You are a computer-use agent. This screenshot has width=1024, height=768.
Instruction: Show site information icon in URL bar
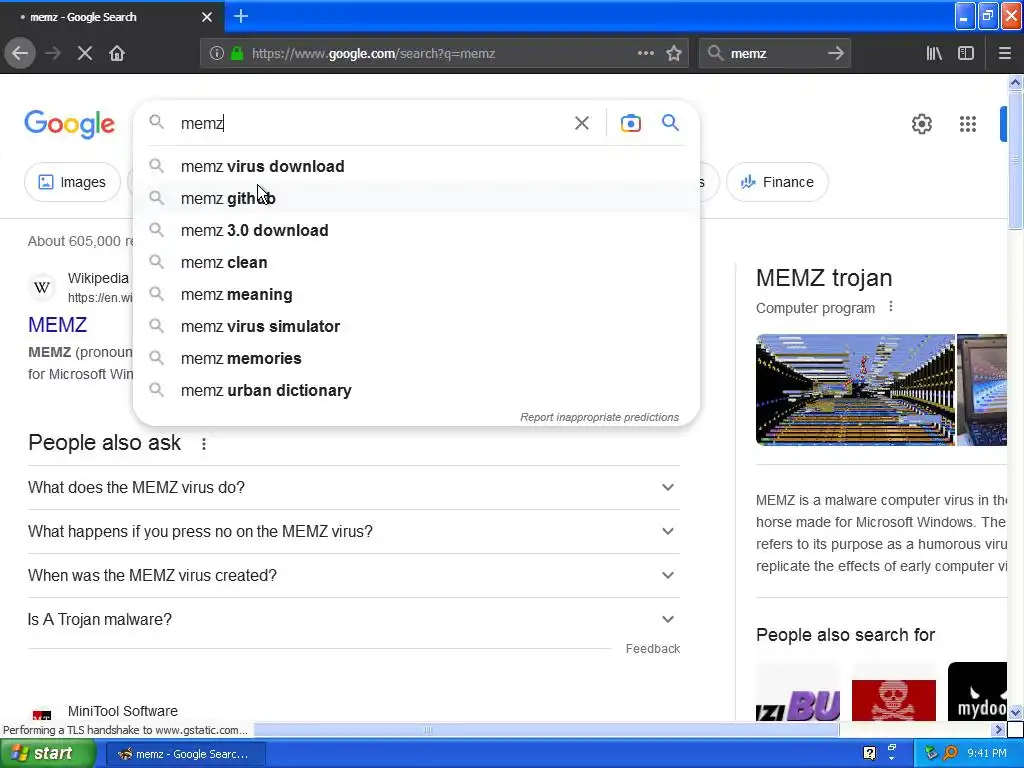[x=217, y=54]
